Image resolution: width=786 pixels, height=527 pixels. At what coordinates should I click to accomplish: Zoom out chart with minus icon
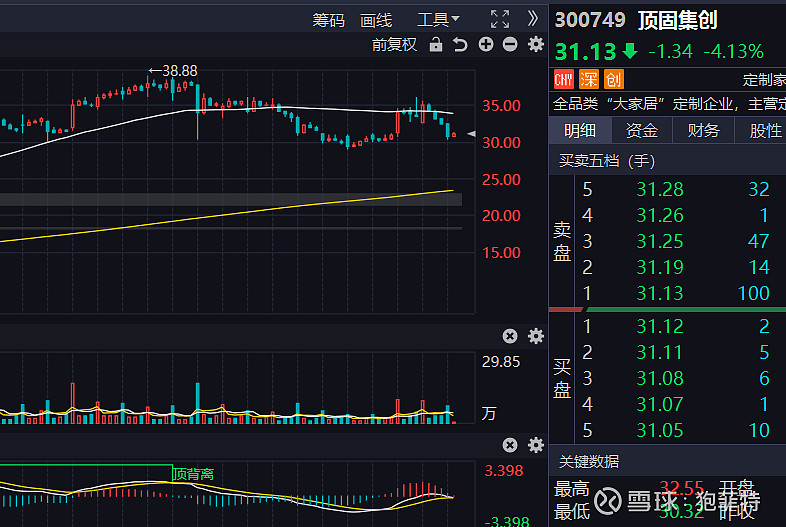[510, 44]
